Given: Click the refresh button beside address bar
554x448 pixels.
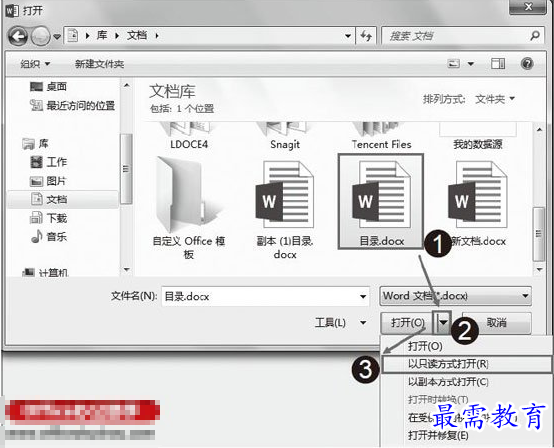Looking at the screenshot, I should 366,36.
